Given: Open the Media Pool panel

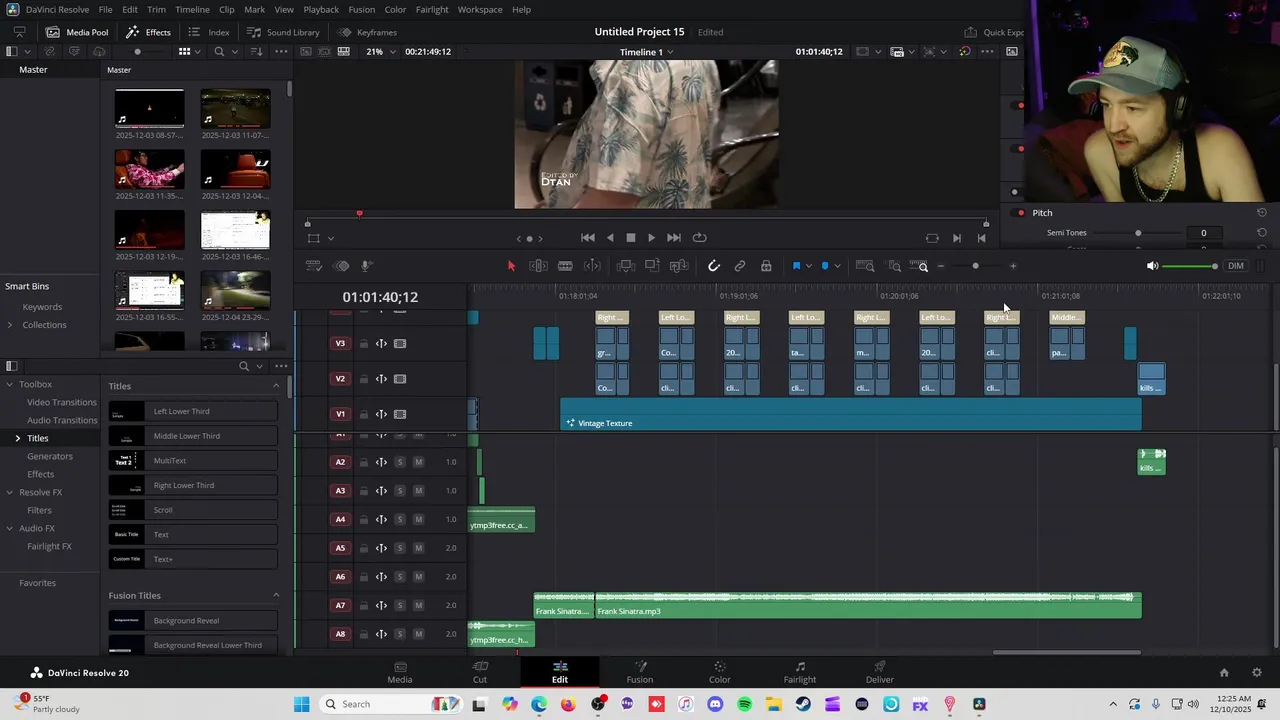Looking at the screenshot, I should (78, 32).
